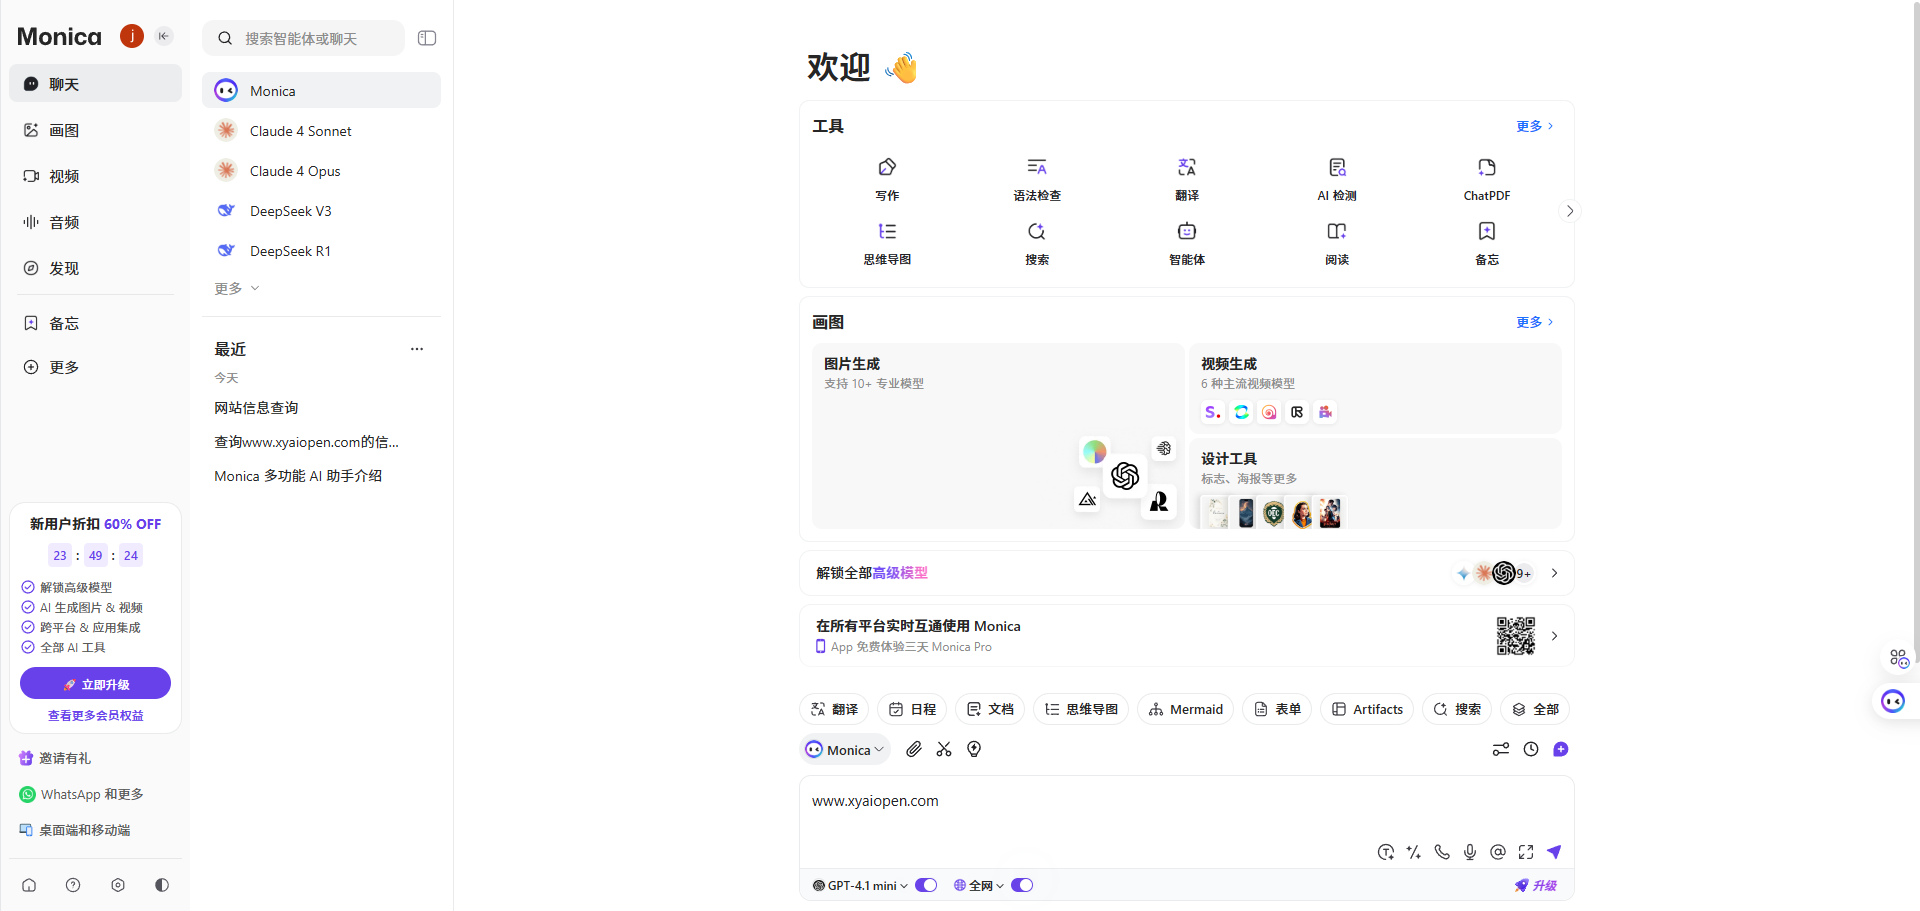1920x911 pixels.
Task: Select DeepSeek R1 in bot list
Action: 321,251
